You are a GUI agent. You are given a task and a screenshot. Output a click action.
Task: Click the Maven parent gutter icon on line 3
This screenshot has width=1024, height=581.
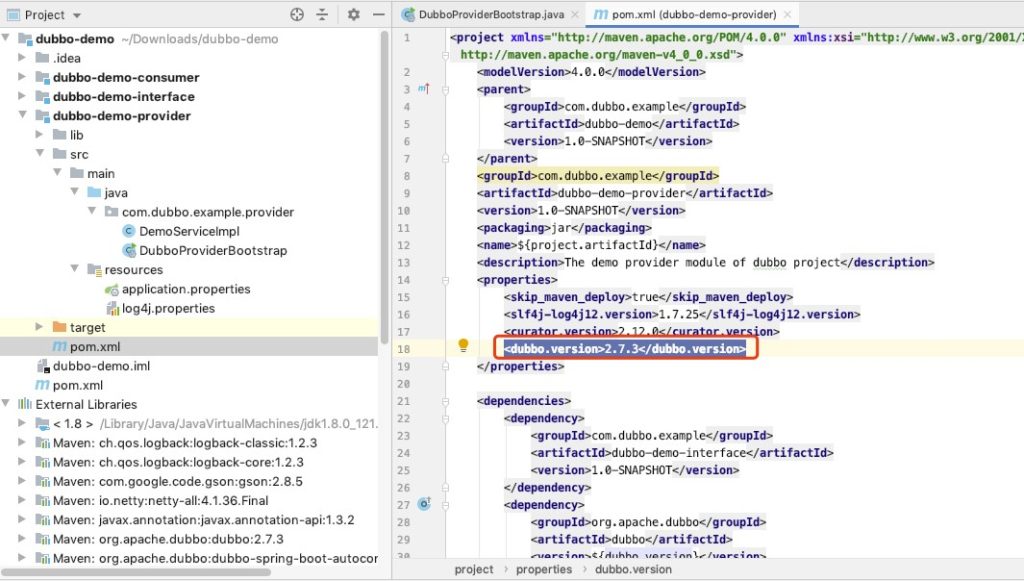pos(424,89)
